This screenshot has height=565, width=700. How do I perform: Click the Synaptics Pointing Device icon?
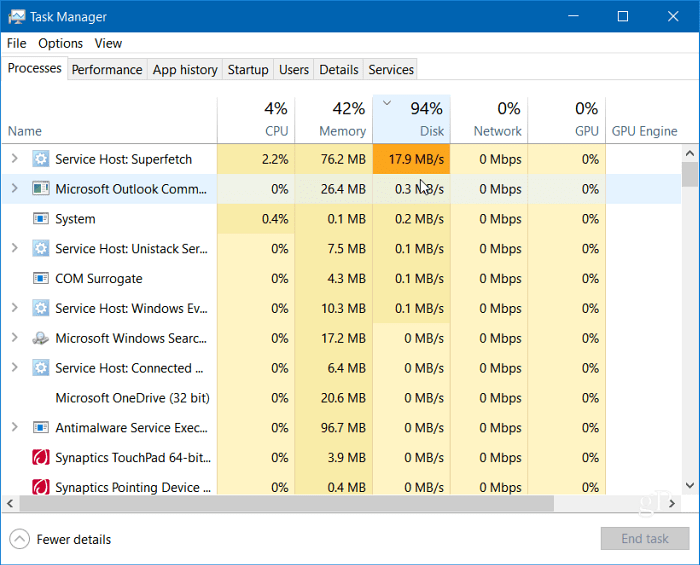tap(41, 488)
